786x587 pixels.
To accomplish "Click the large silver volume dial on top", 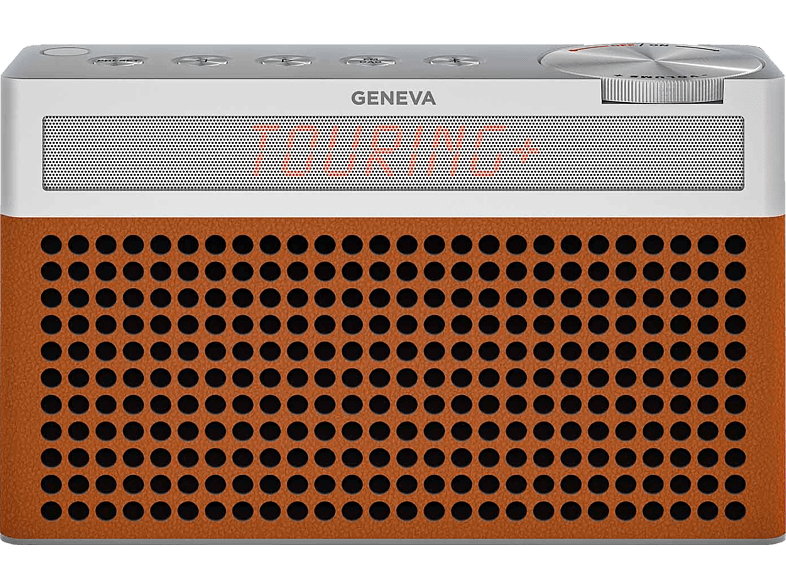I will pos(651,60).
